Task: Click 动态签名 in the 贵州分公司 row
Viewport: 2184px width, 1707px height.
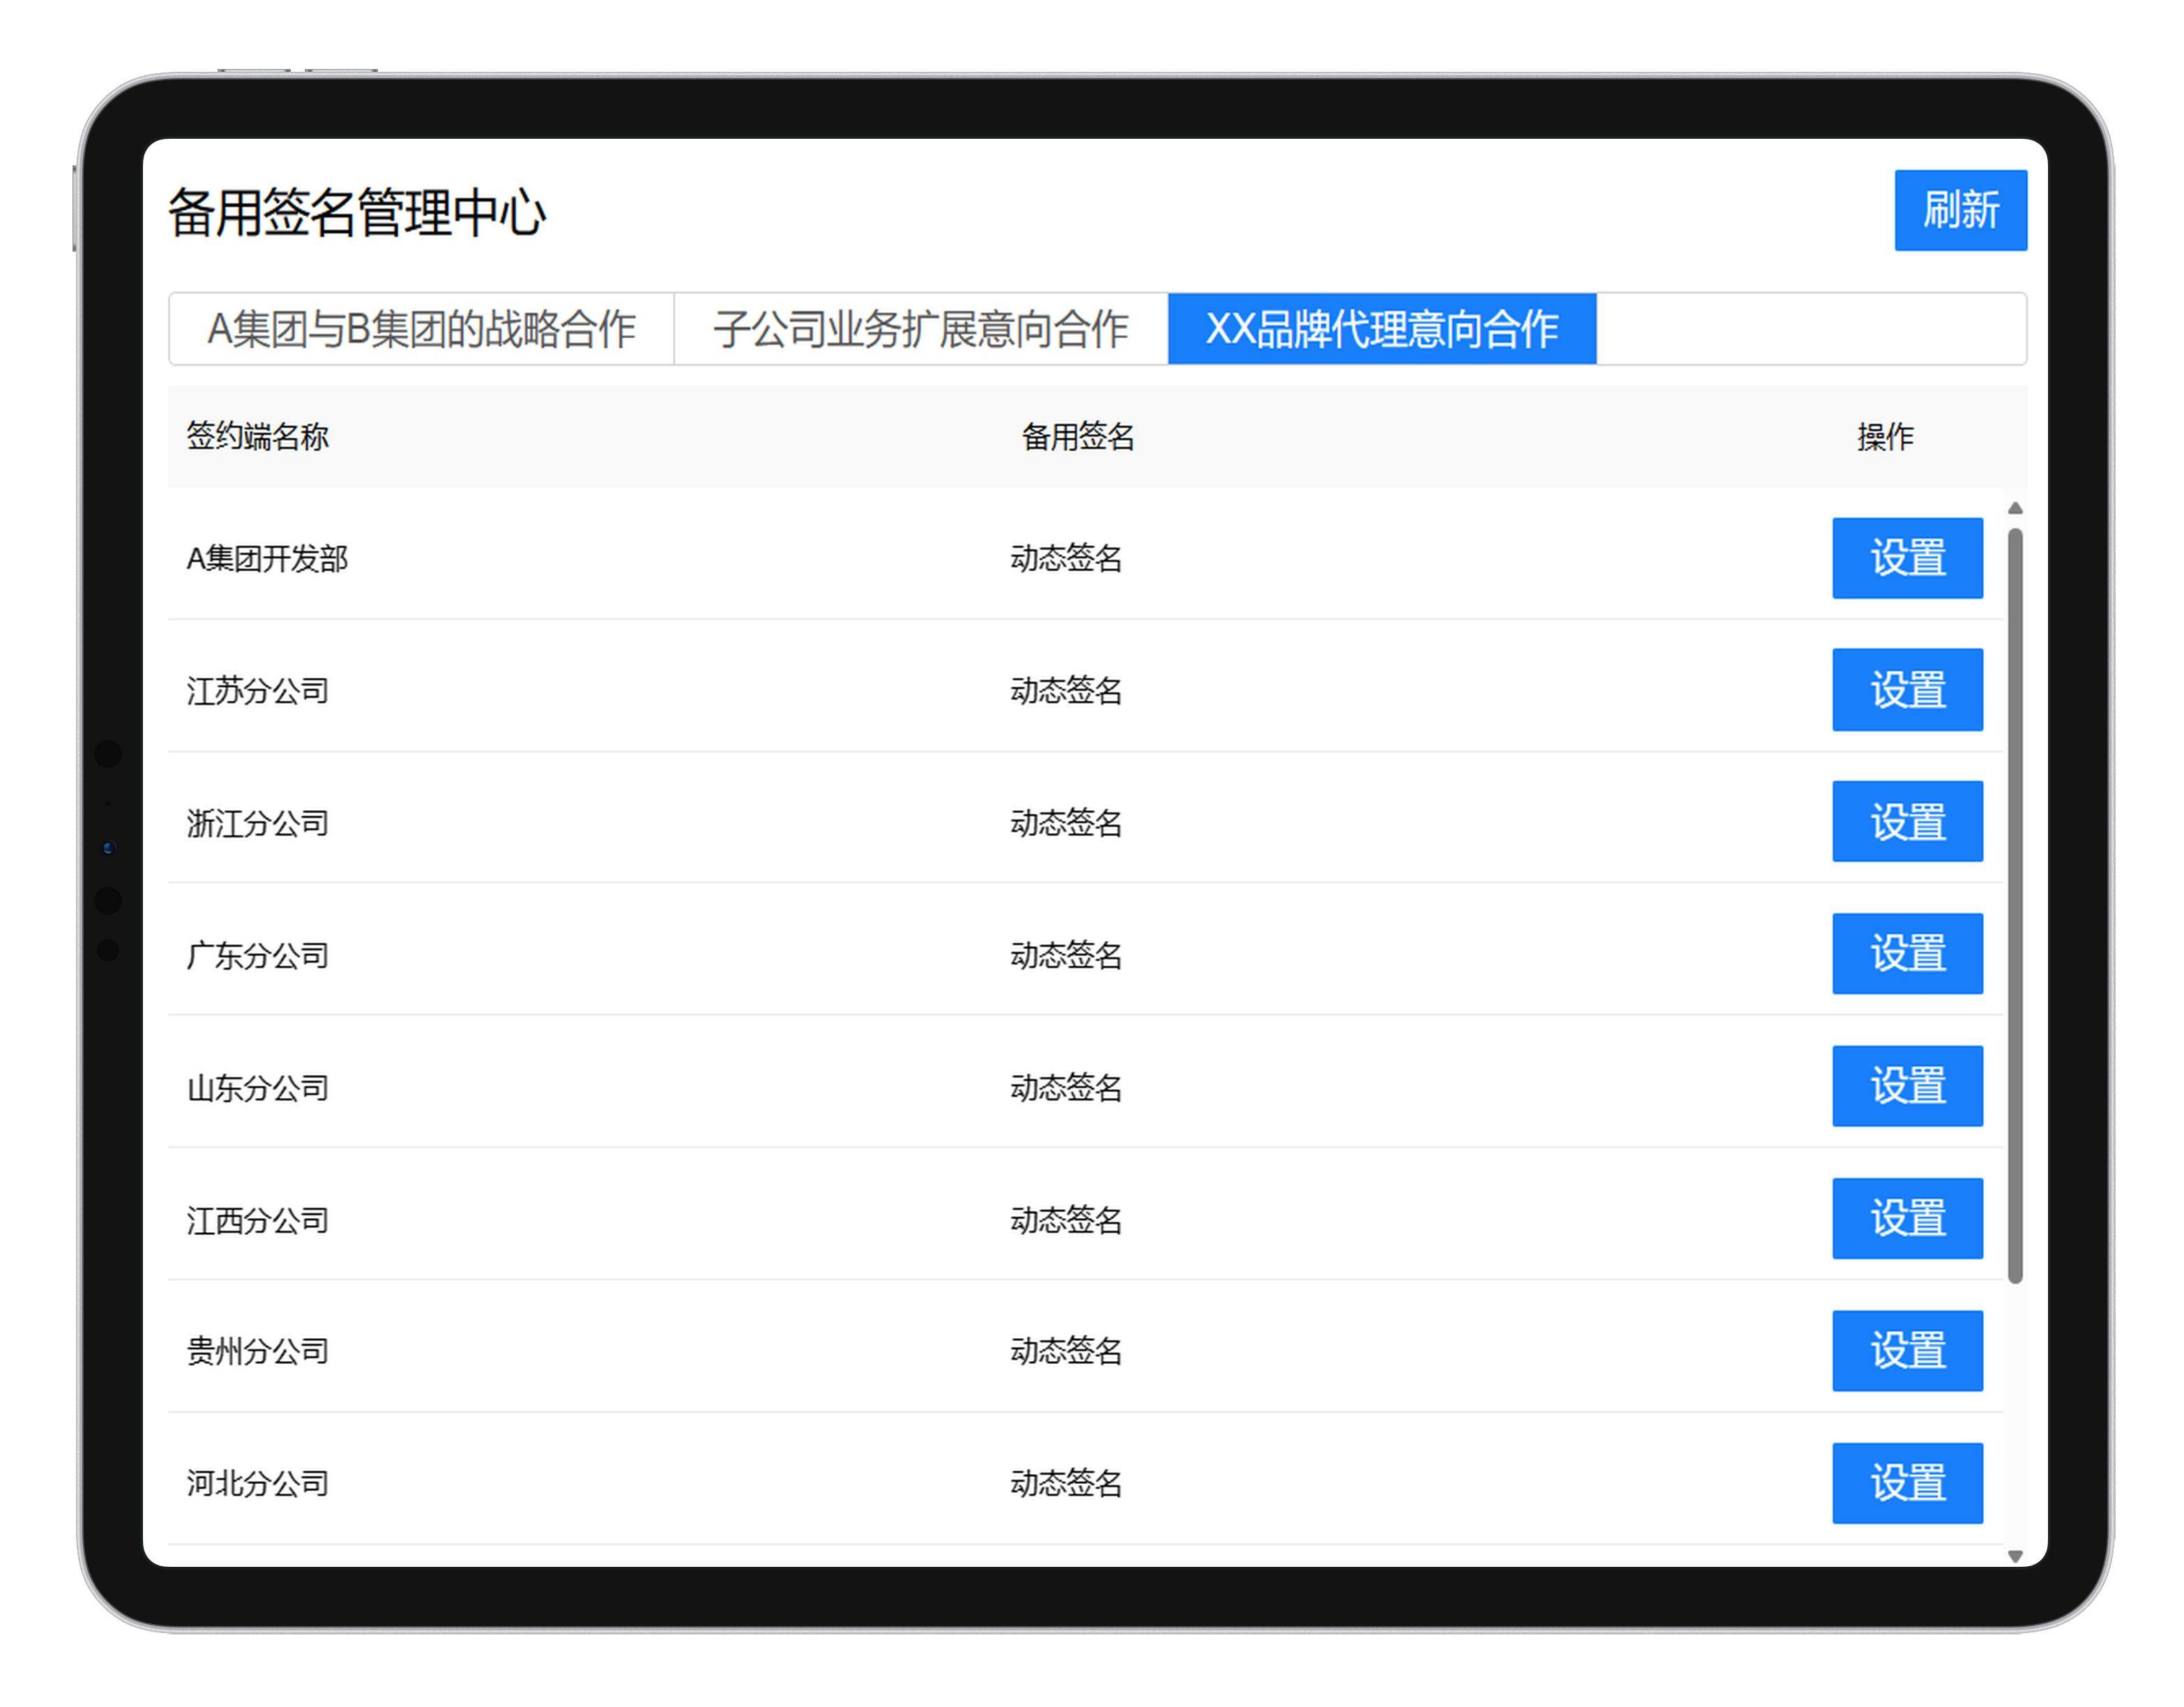Action: pyautogui.click(x=1066, y=1351)
